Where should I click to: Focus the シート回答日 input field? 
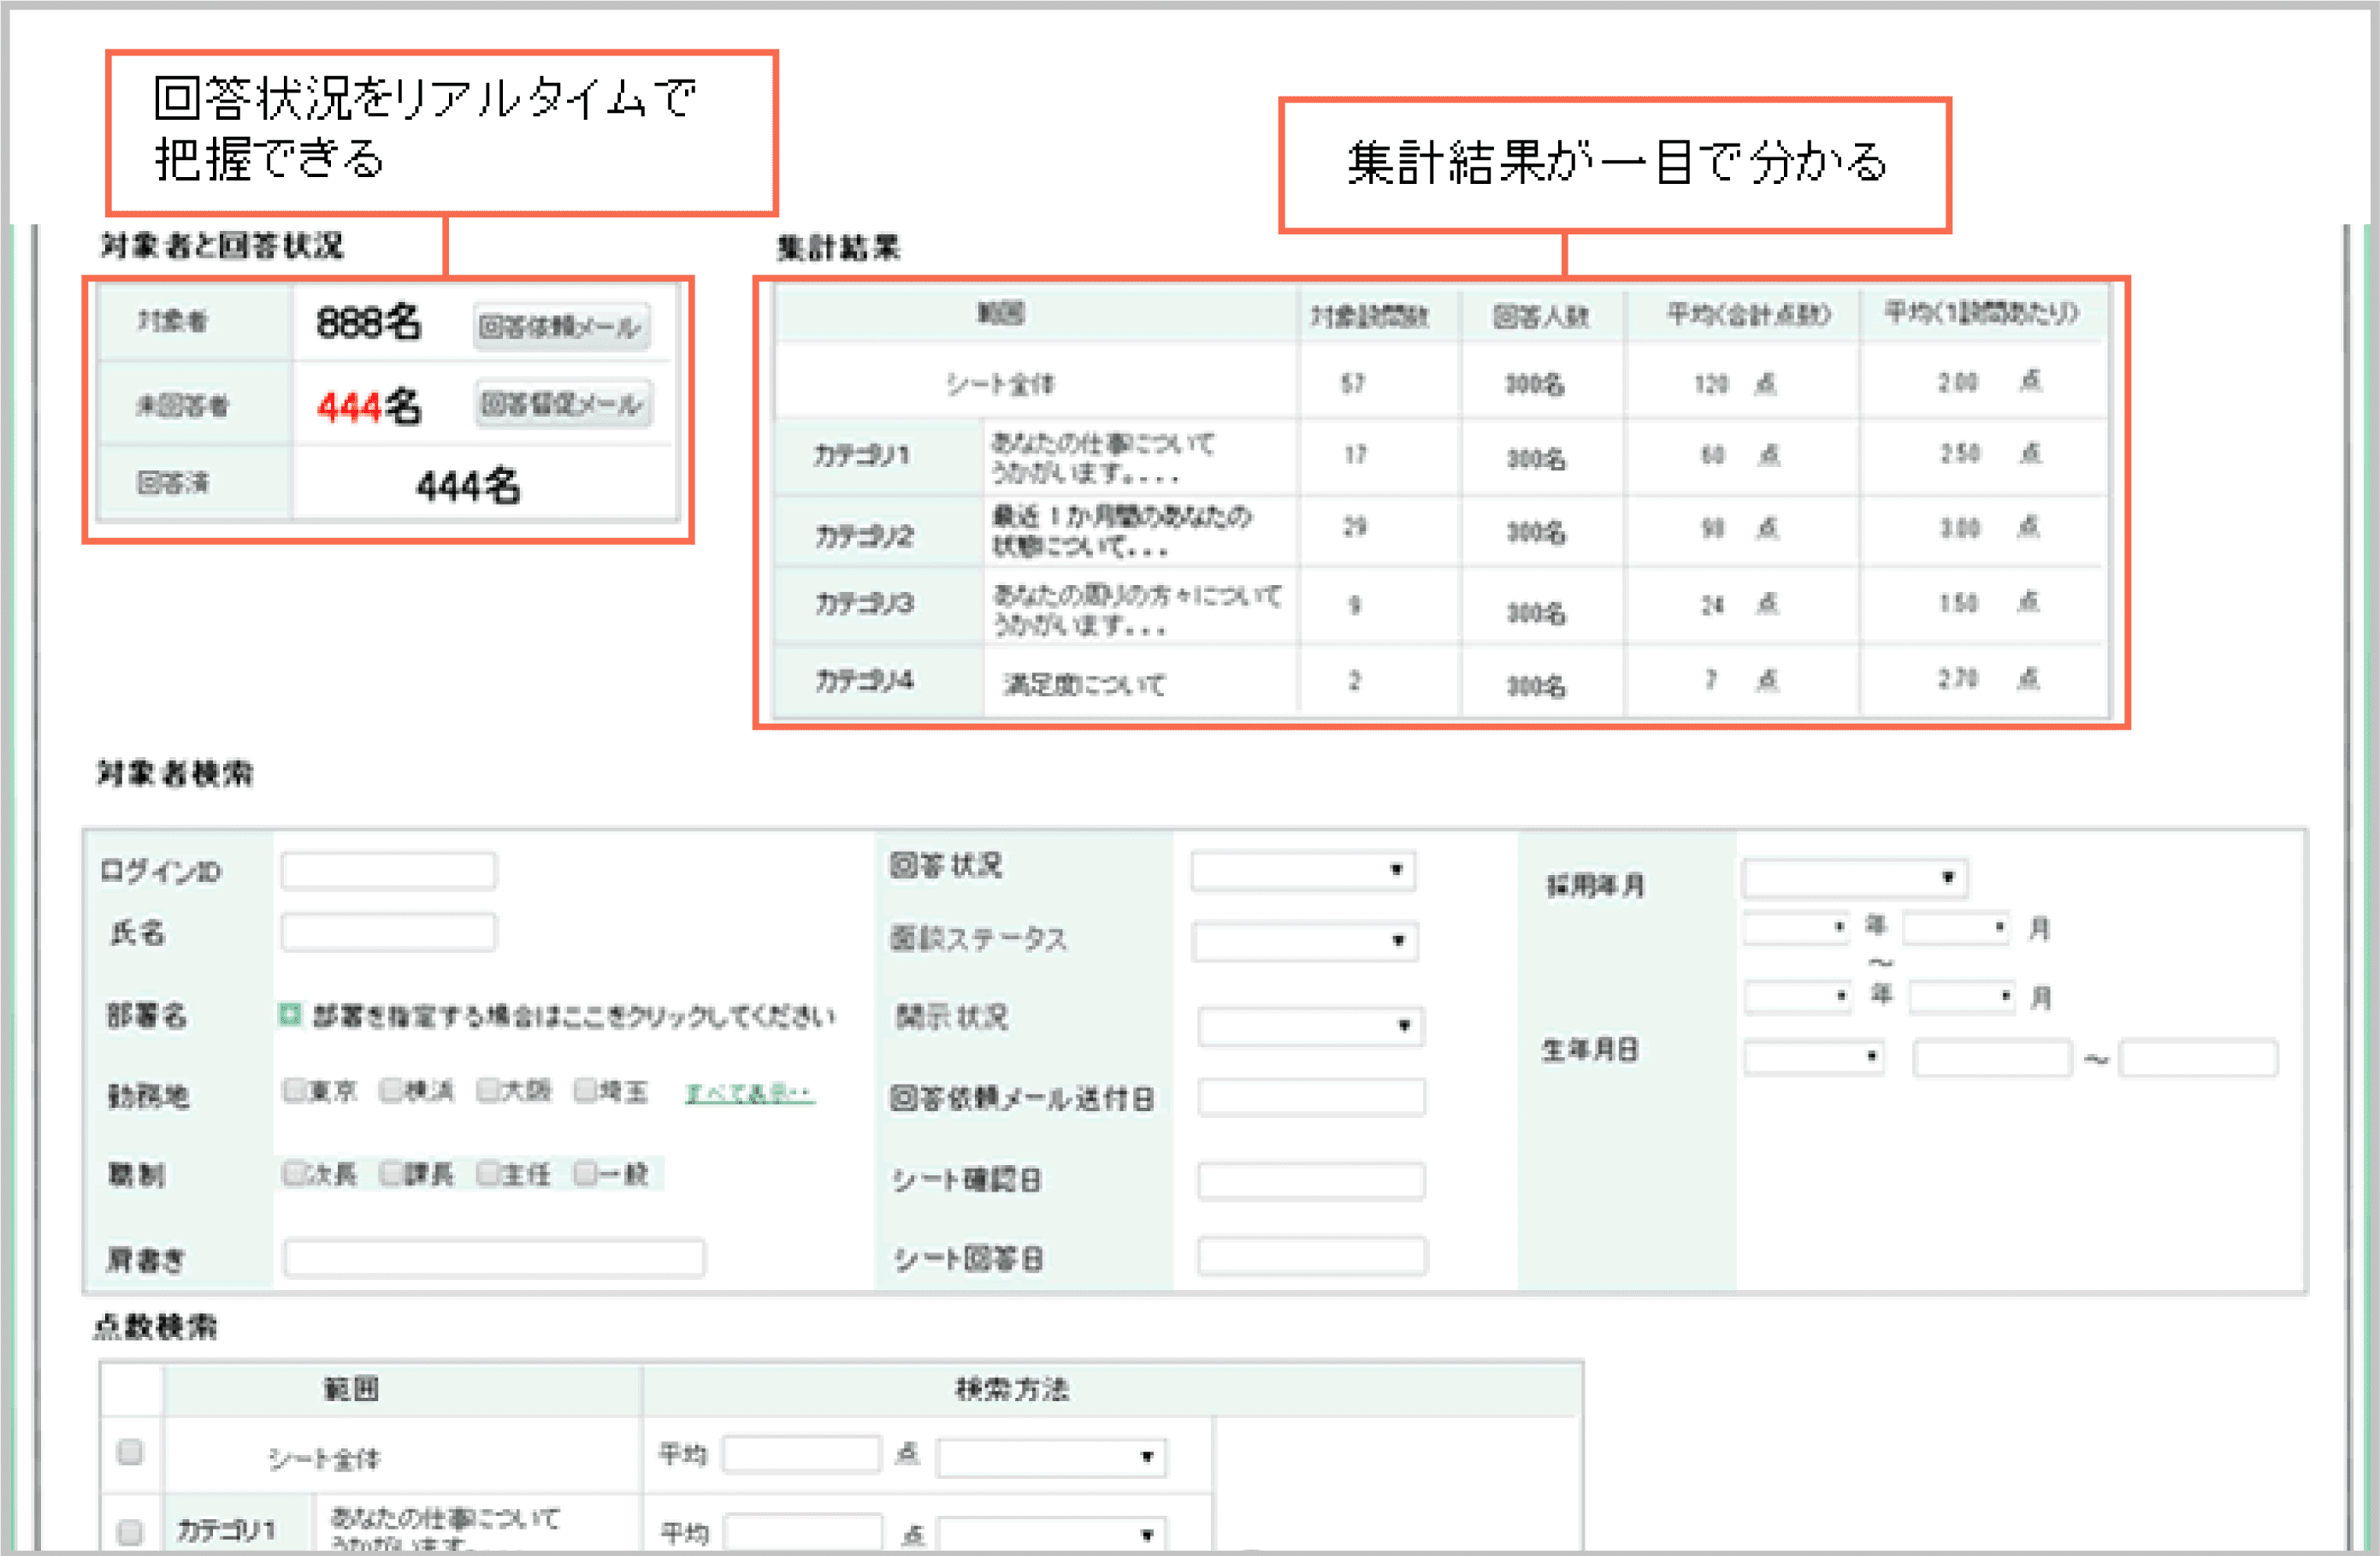[x=1312, y=1256]
